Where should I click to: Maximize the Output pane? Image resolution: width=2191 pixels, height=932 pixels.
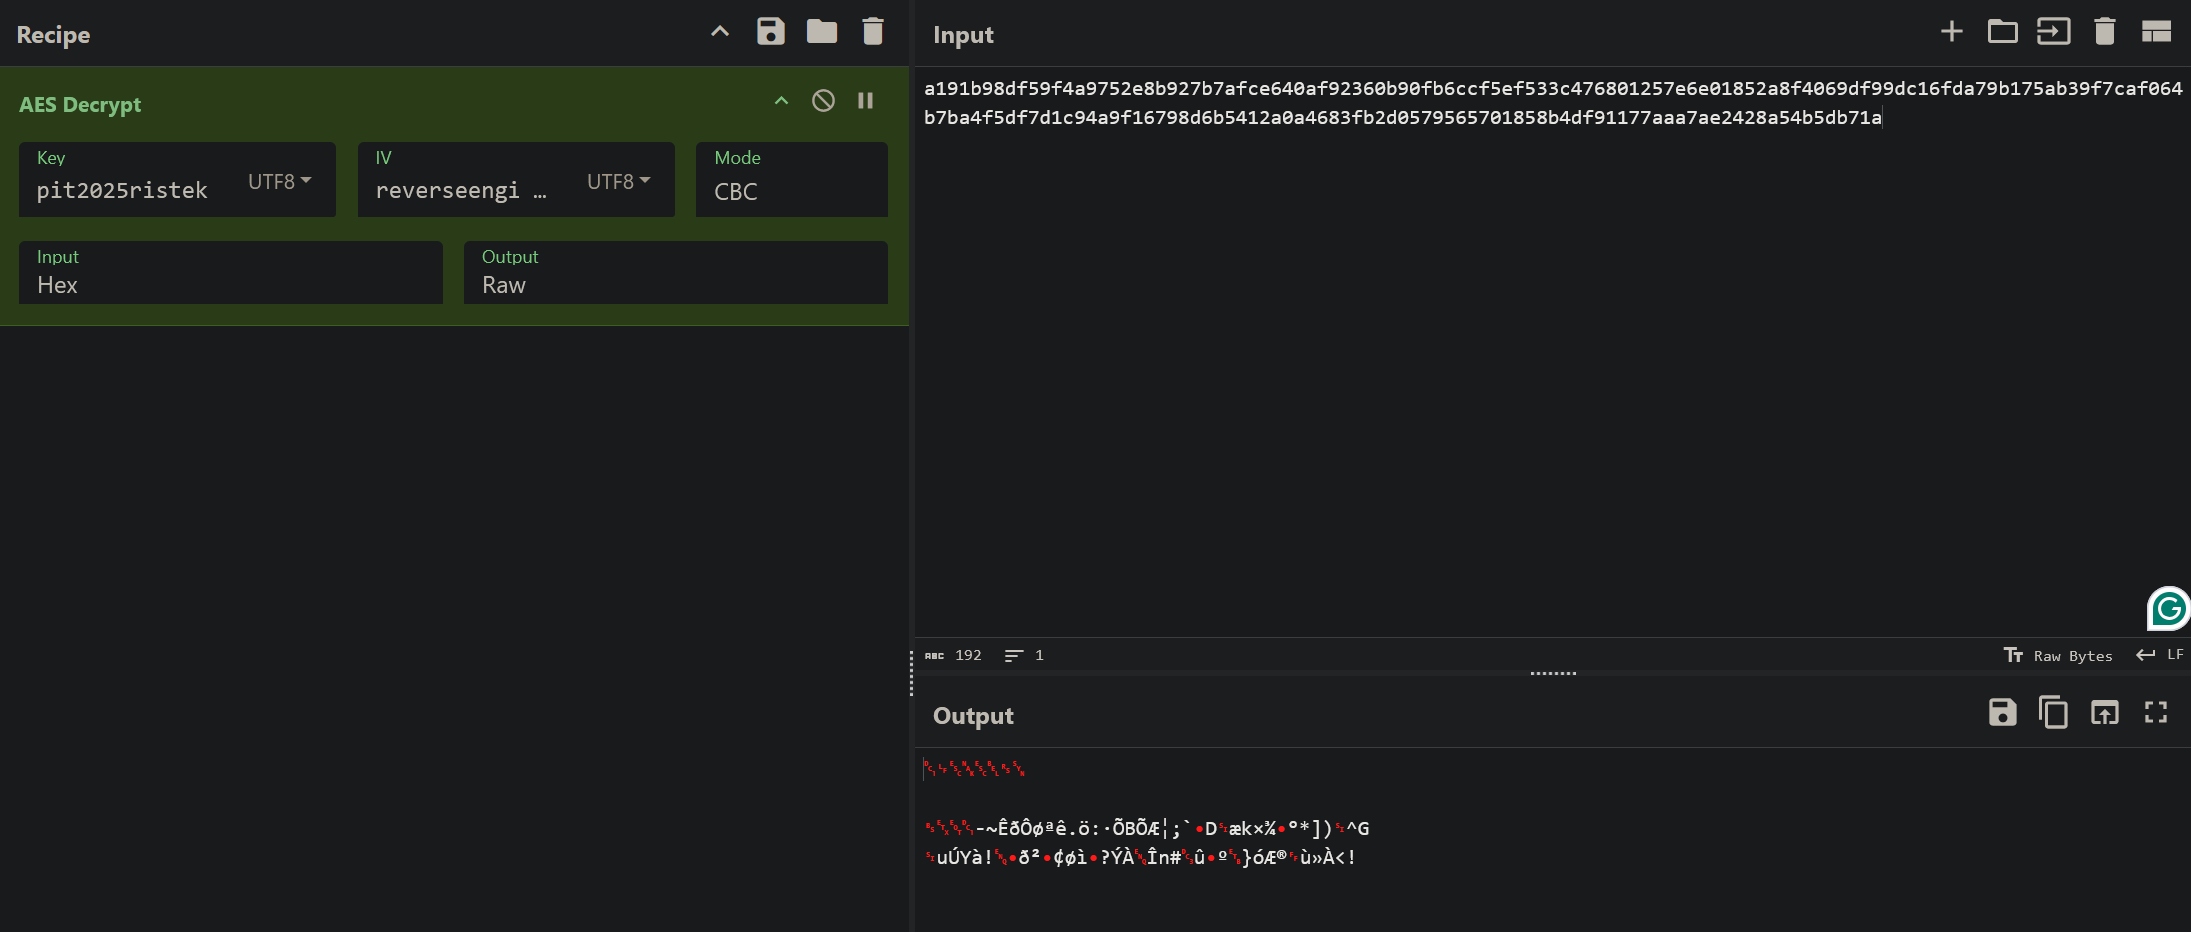[x=2156, y=712]
